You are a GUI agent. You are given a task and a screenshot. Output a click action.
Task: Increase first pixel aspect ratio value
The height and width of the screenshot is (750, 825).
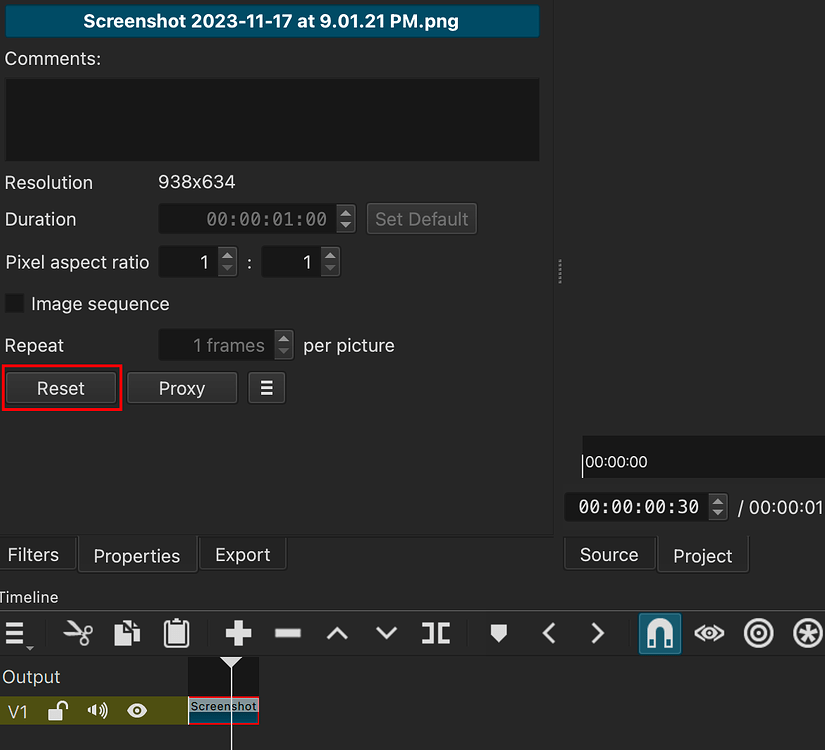(227, 256)
